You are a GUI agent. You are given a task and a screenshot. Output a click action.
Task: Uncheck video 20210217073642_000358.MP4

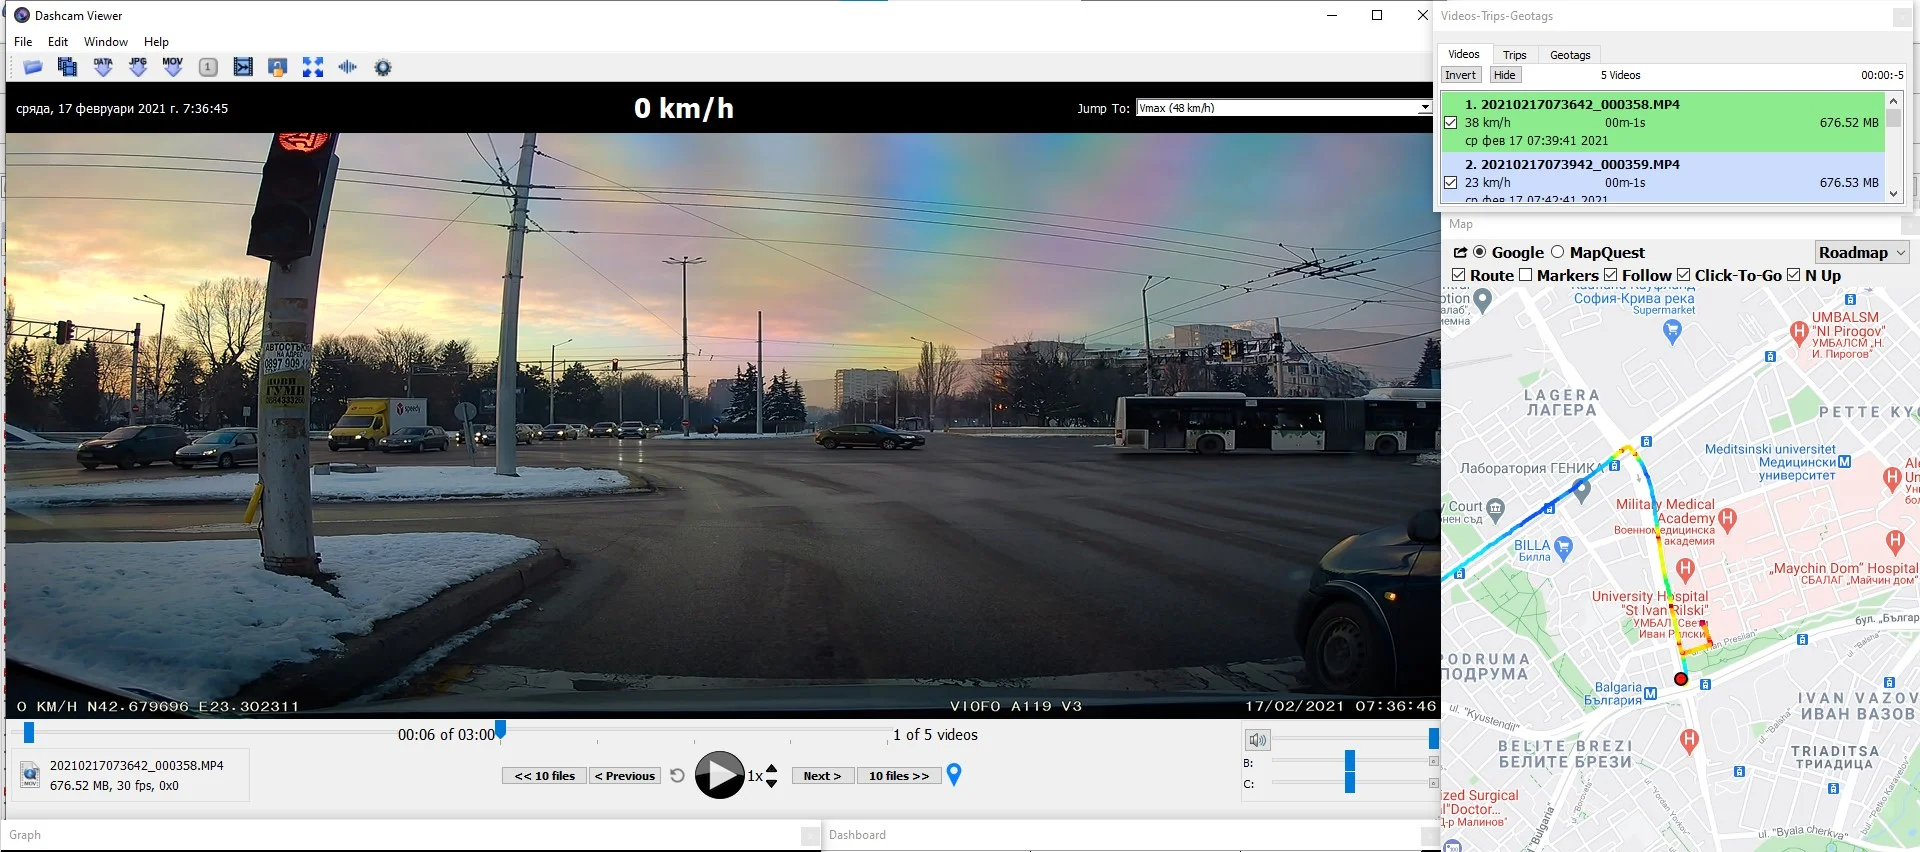(x=1451, y=123)
